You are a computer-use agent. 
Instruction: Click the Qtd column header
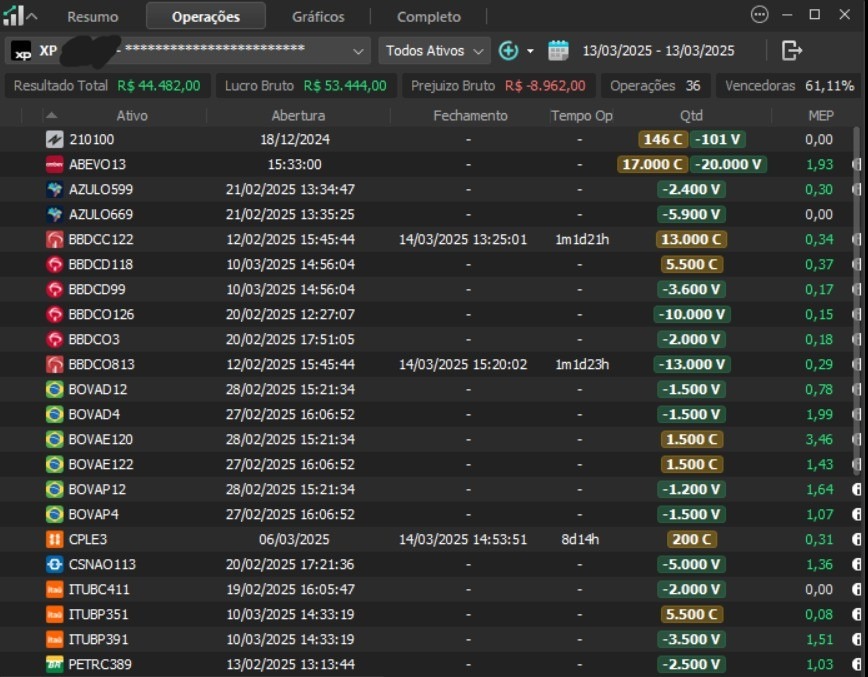point(691,116)
